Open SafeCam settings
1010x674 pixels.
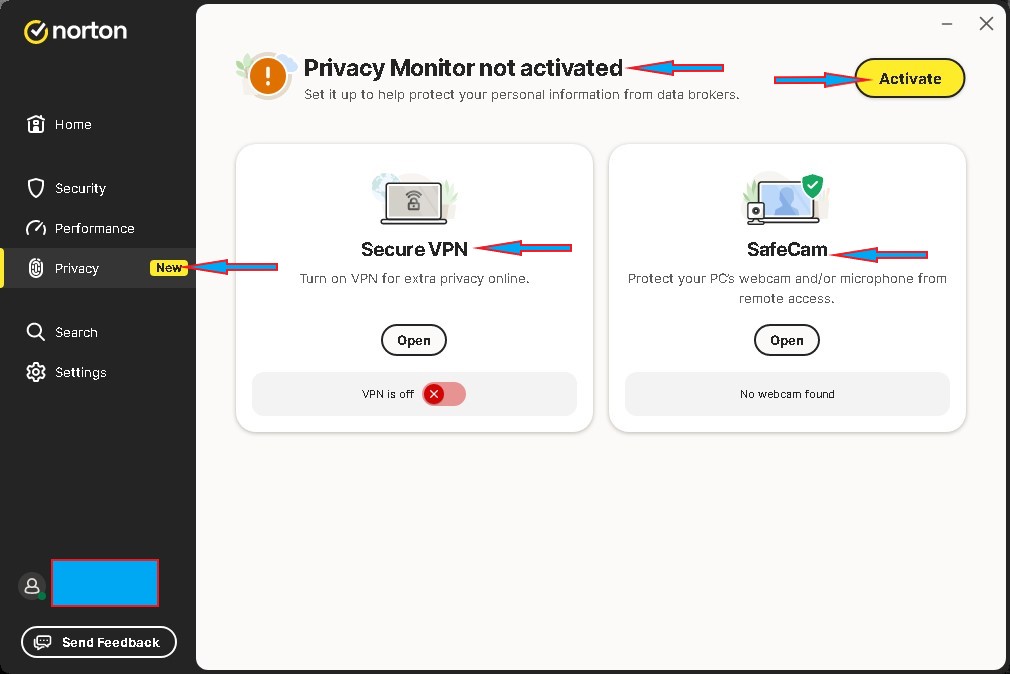[786, 340]
